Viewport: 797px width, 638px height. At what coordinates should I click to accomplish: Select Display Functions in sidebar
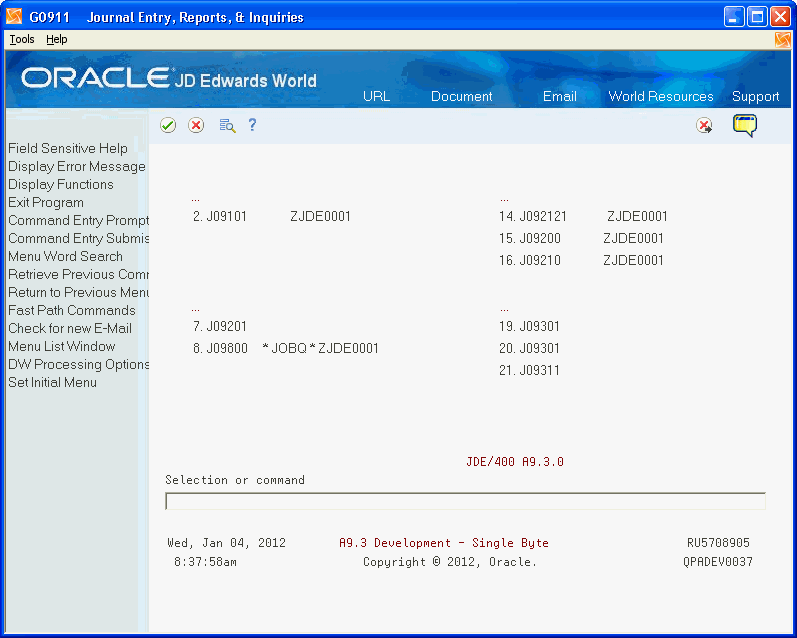coord(60,185)
